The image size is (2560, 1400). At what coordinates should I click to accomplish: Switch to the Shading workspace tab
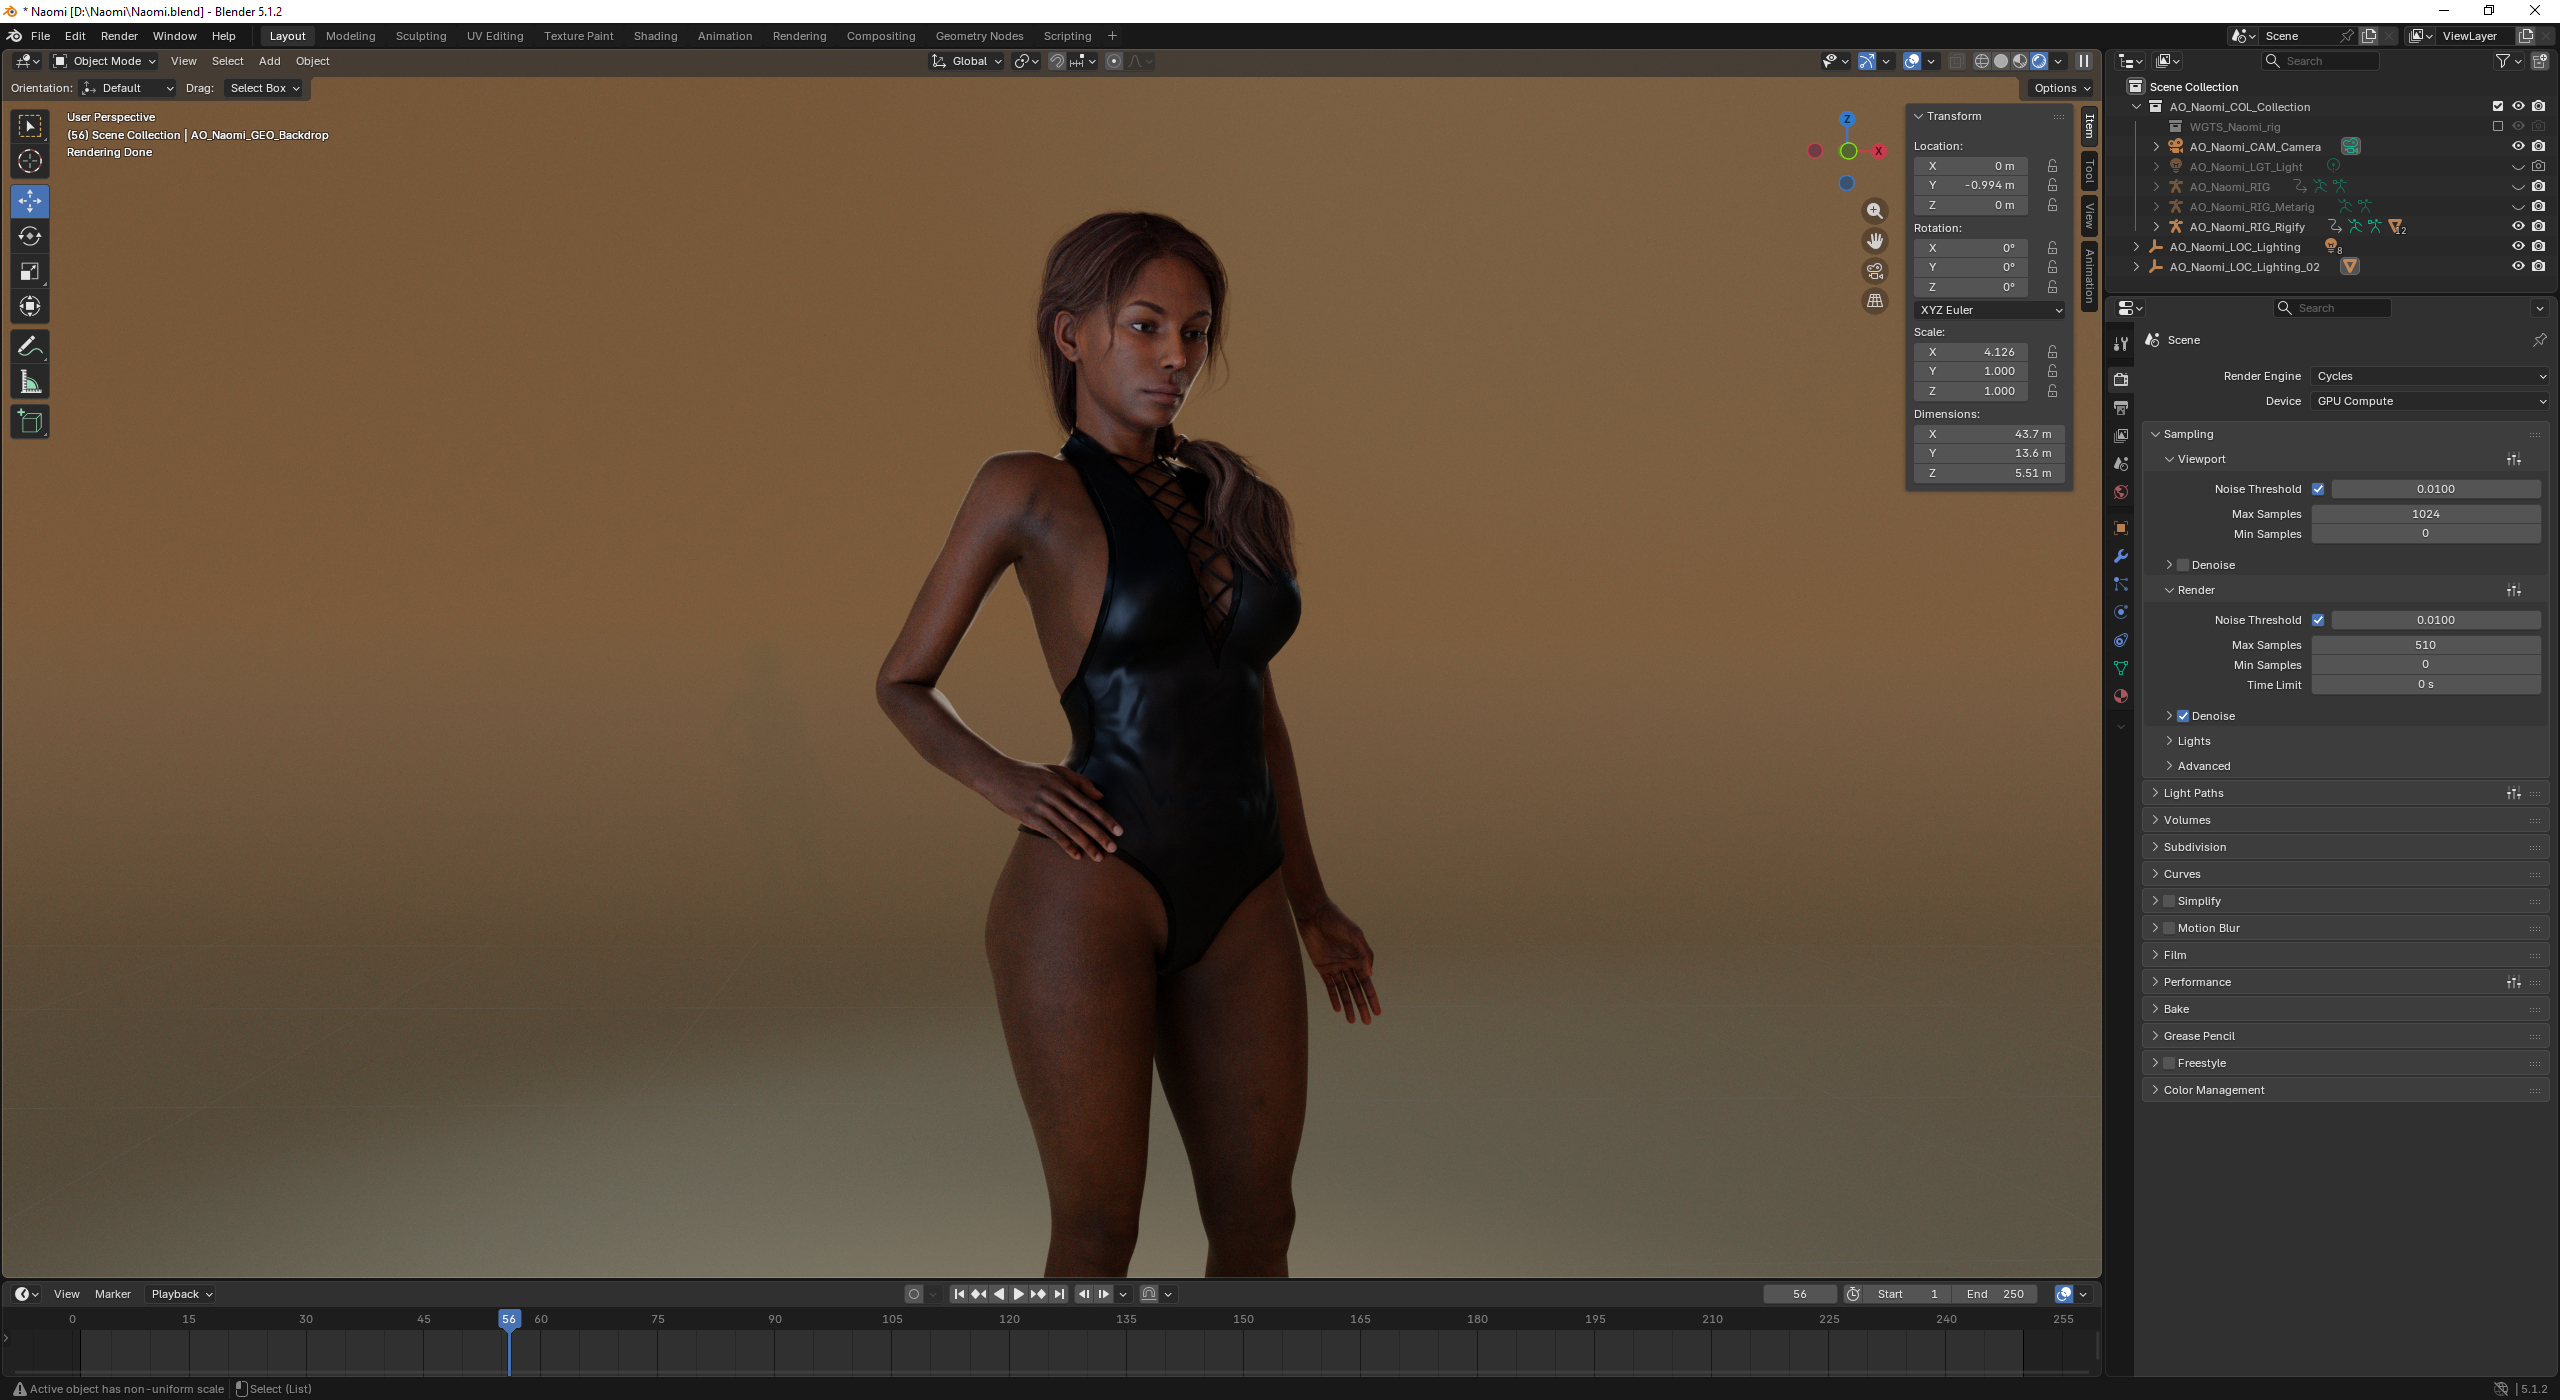pyautogui.click(x=655, y=36)
